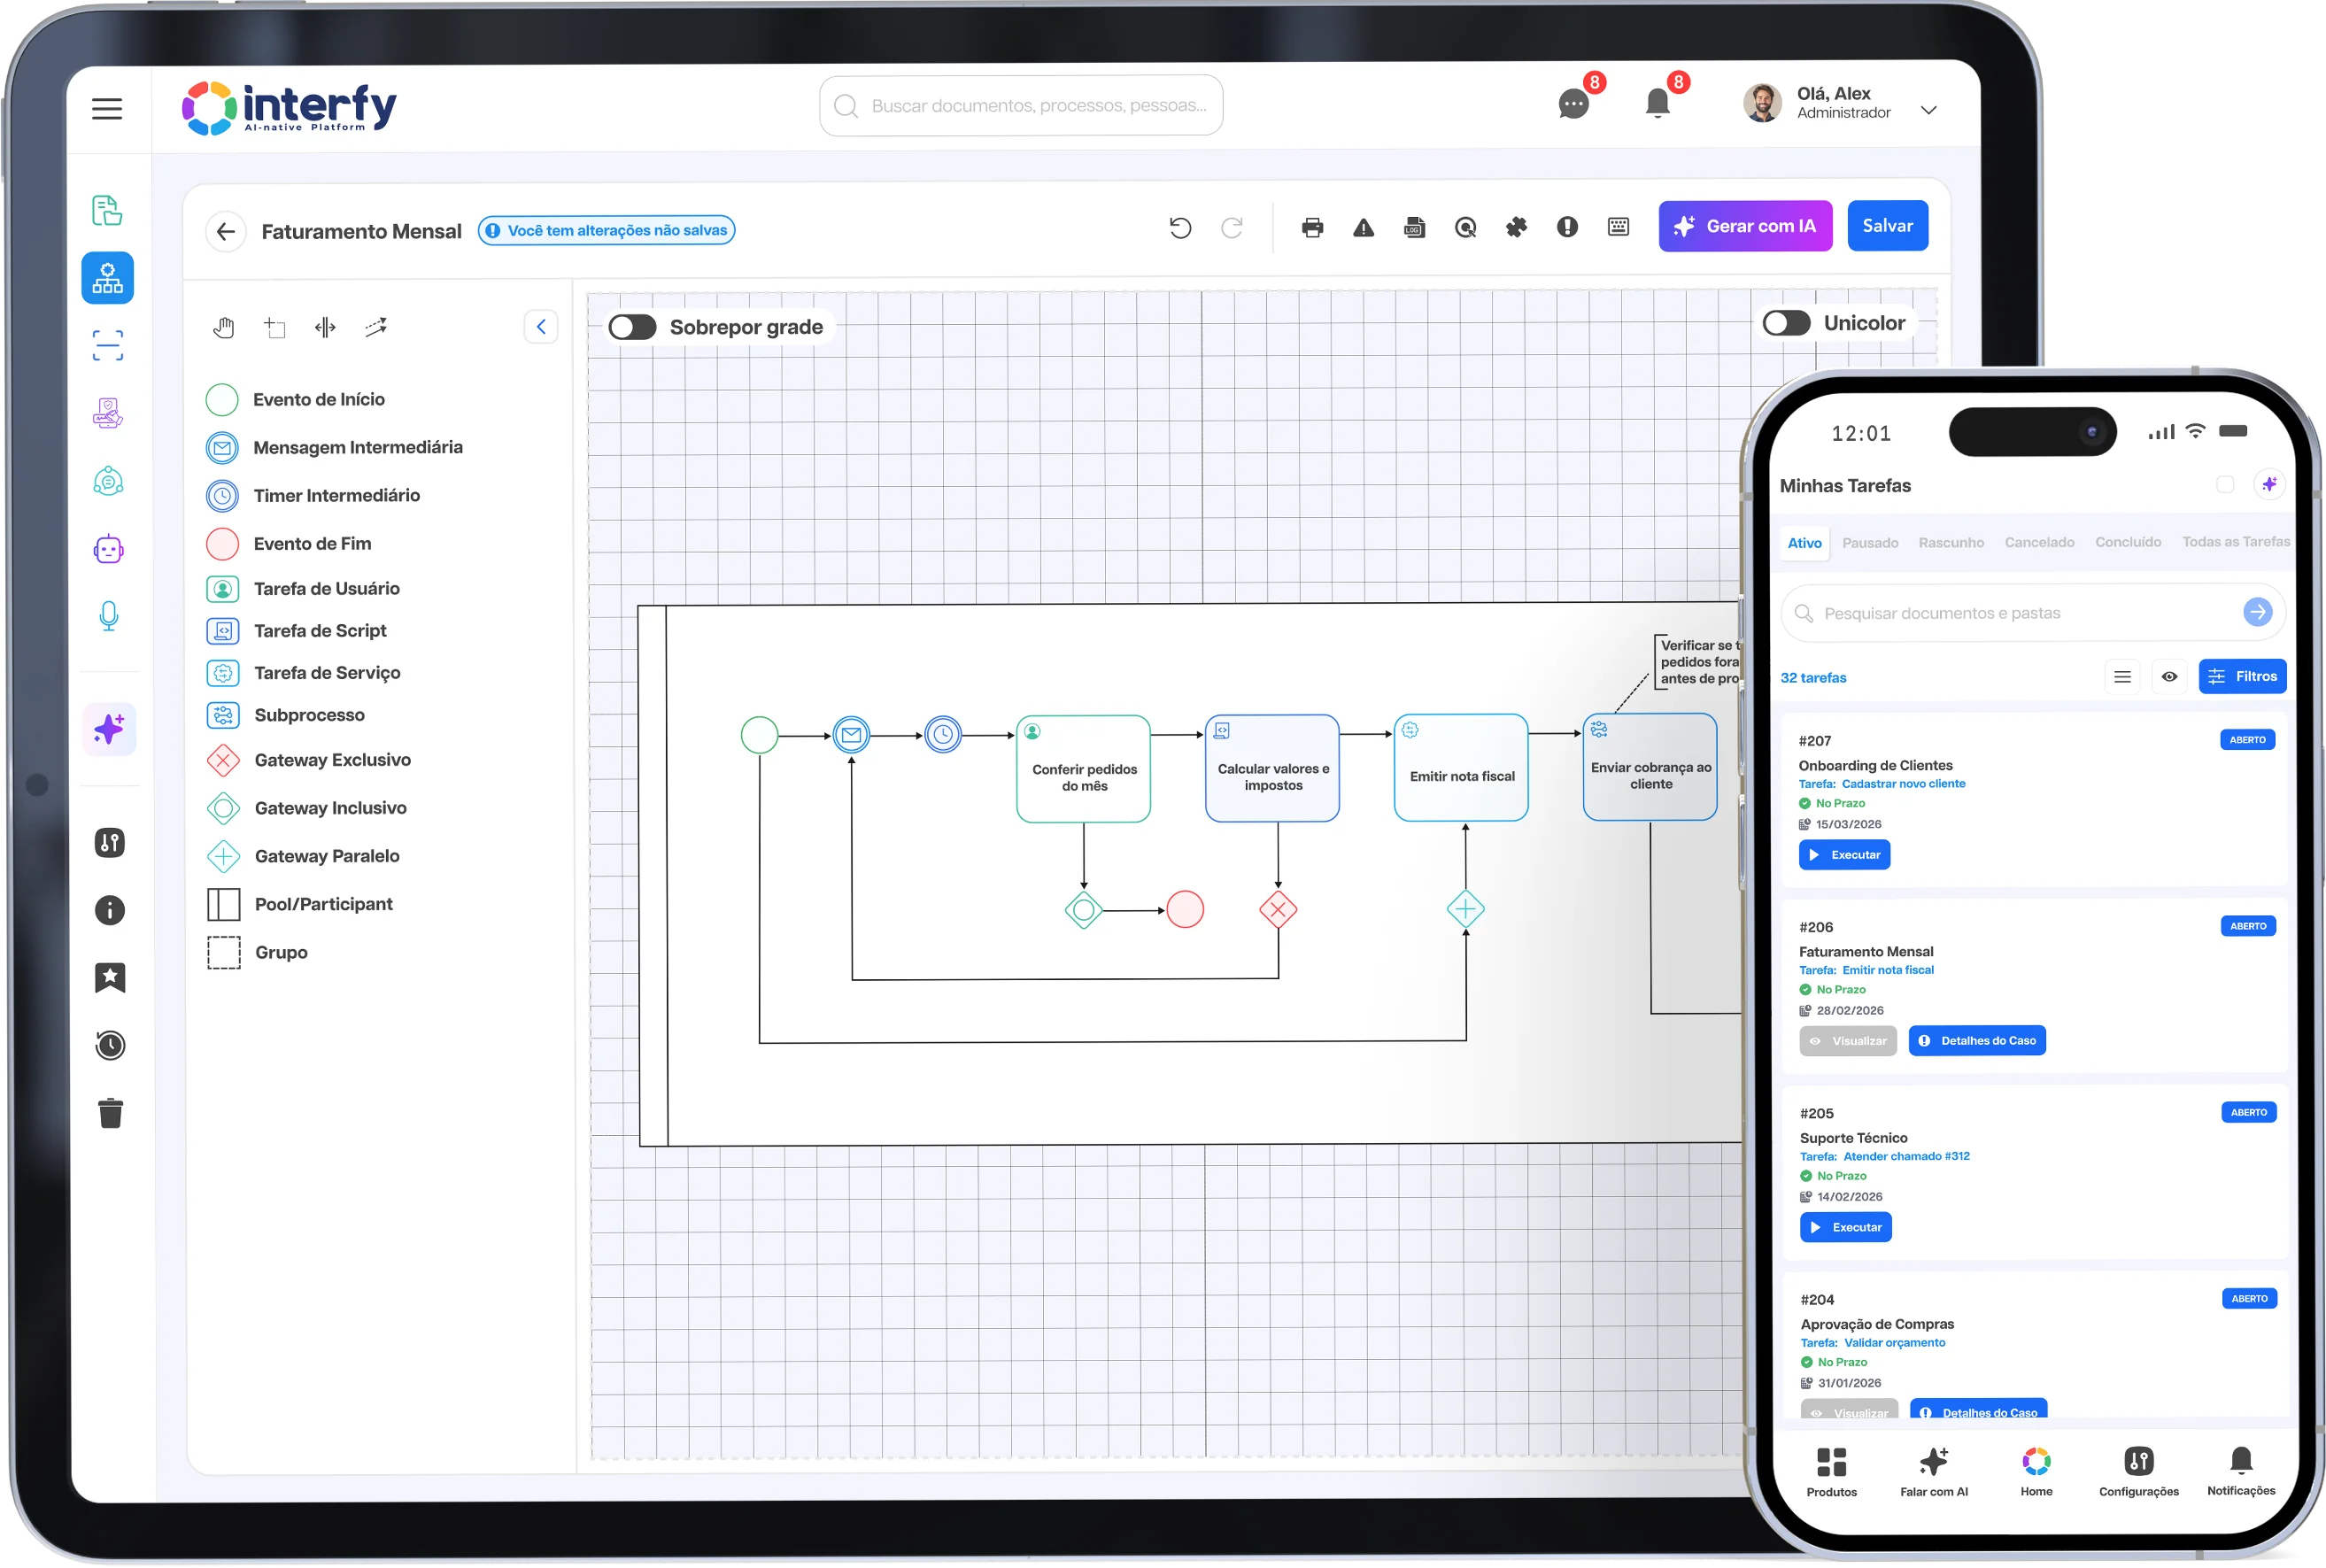This screenshot has height=1568, width=2326.
Task: Open the history clock icon in sidebar
Action: [x=110, y=1045]
